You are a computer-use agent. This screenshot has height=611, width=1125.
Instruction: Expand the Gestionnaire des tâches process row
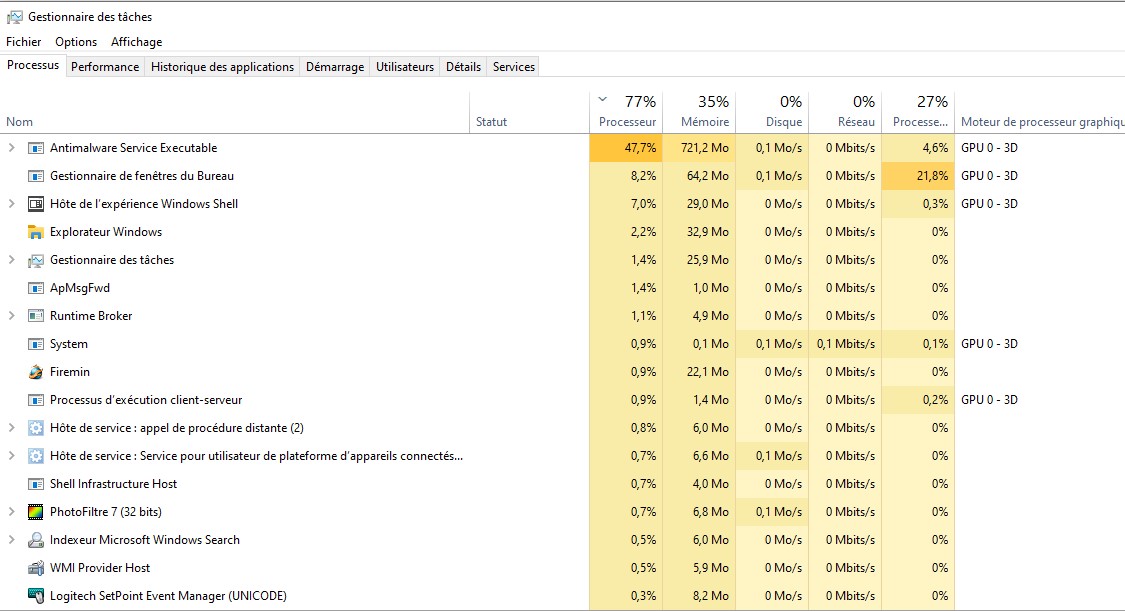(x=11, y=260)
